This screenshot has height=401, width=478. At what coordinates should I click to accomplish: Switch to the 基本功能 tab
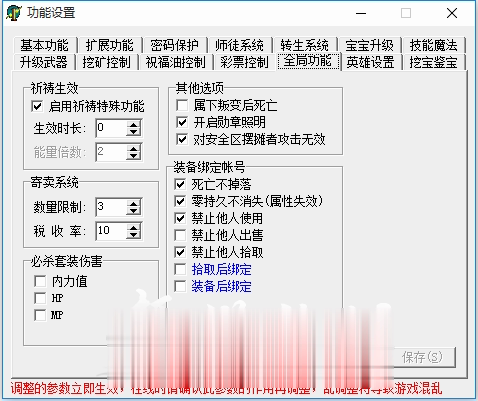pos(45,45)
